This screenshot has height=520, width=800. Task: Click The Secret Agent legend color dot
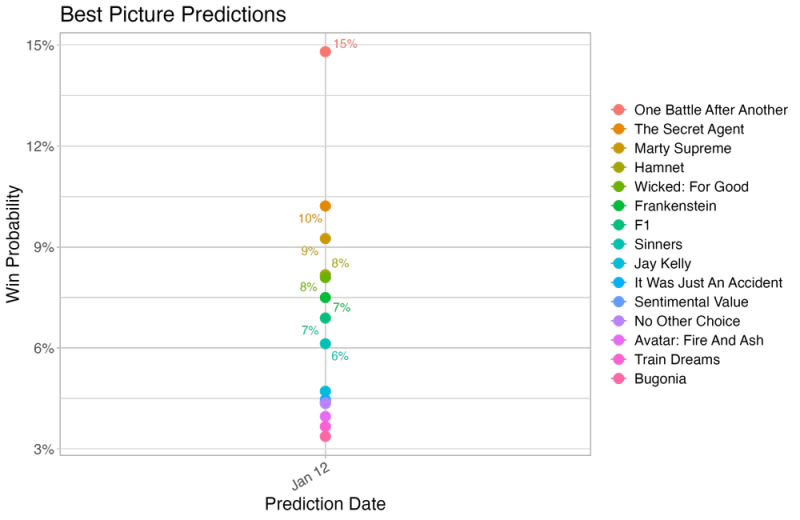click(618, 129)
